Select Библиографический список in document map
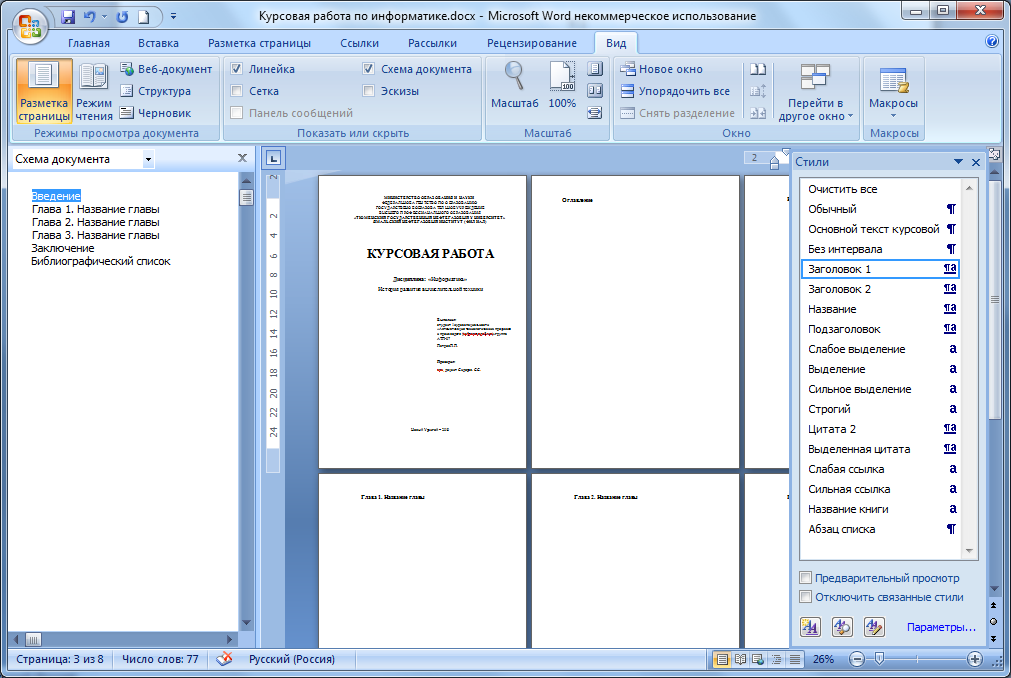 [101, 261]
